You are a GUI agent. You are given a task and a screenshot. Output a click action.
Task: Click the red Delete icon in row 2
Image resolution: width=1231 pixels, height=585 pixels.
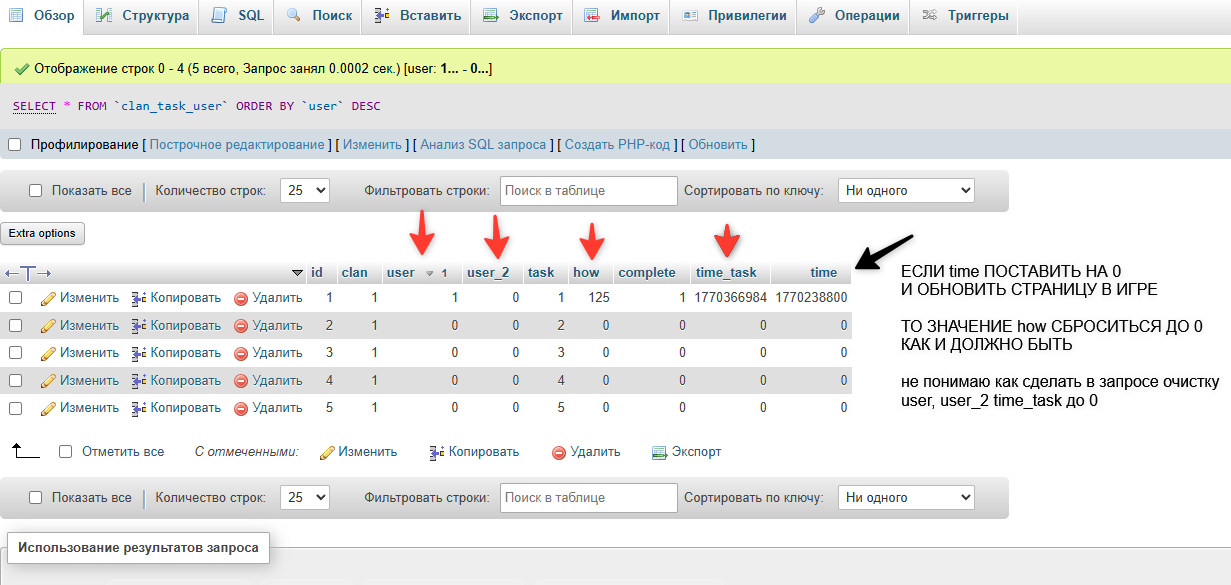click(240, 326)
